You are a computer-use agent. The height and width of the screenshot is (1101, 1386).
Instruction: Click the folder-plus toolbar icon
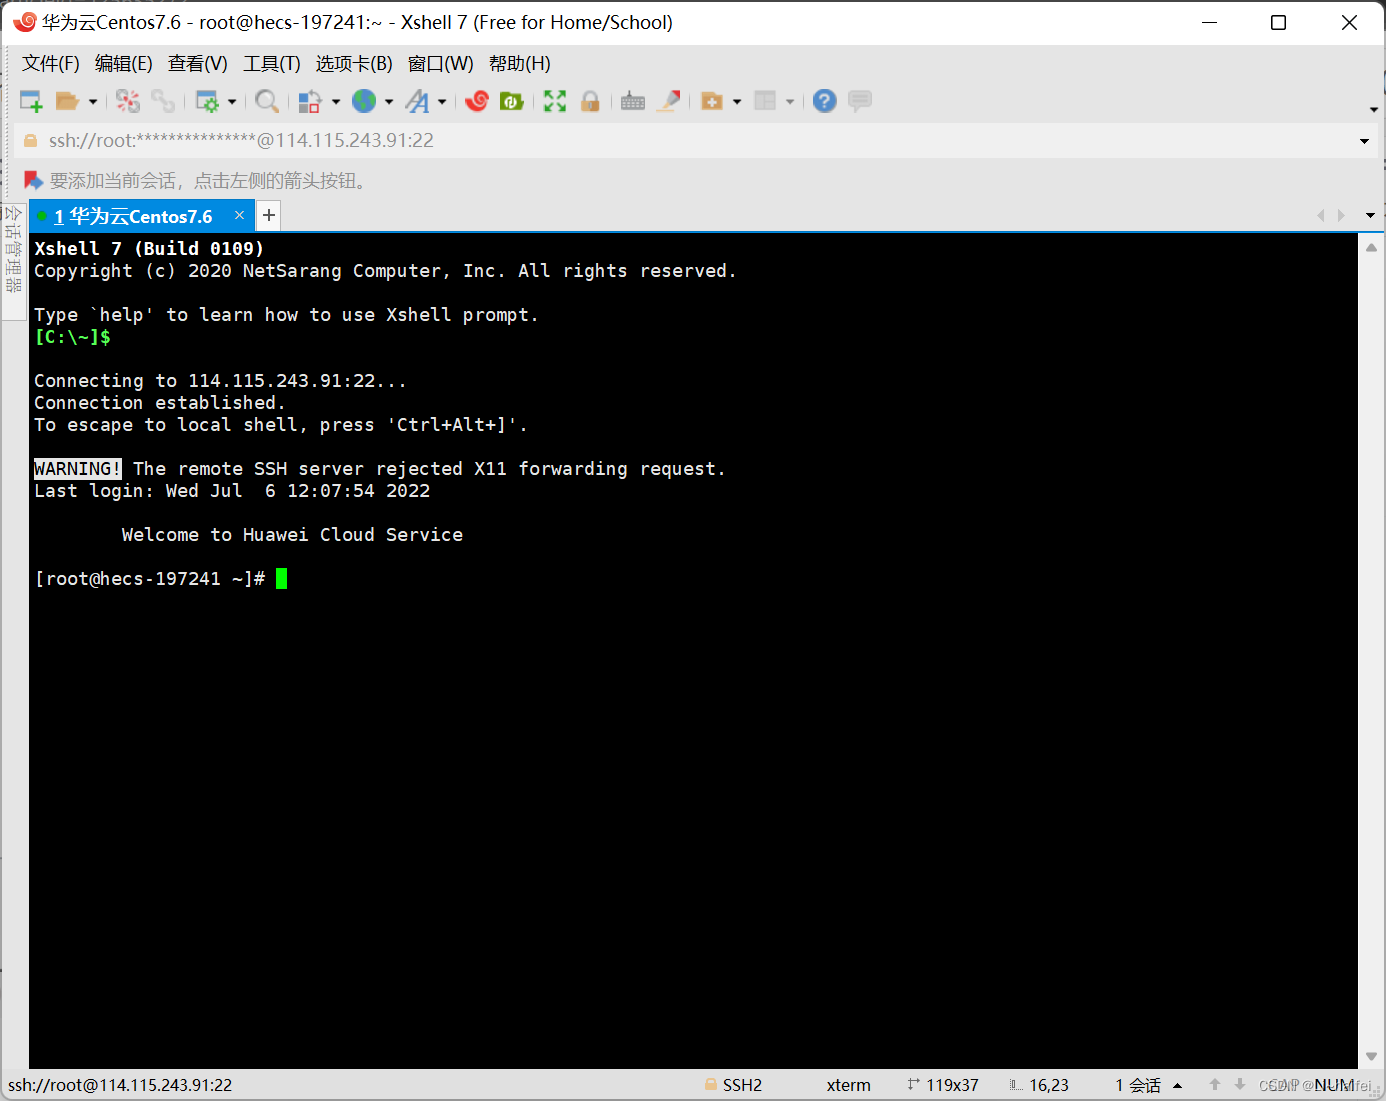tap(712, 101)
